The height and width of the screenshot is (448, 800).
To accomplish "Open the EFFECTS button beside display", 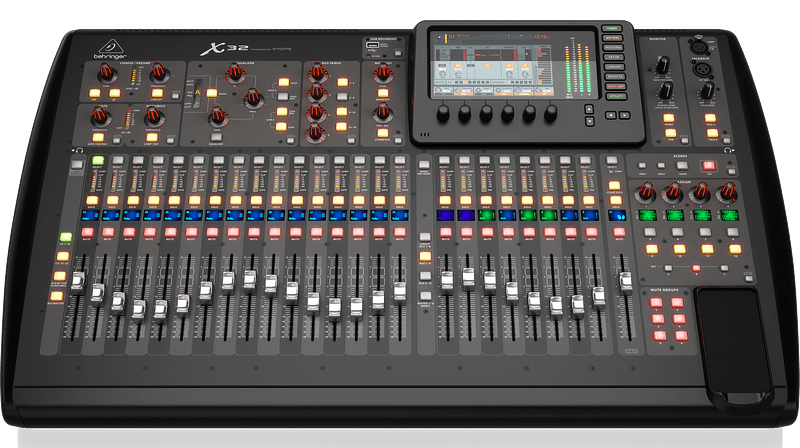I will pyautogui.click(x=614, y=77).
